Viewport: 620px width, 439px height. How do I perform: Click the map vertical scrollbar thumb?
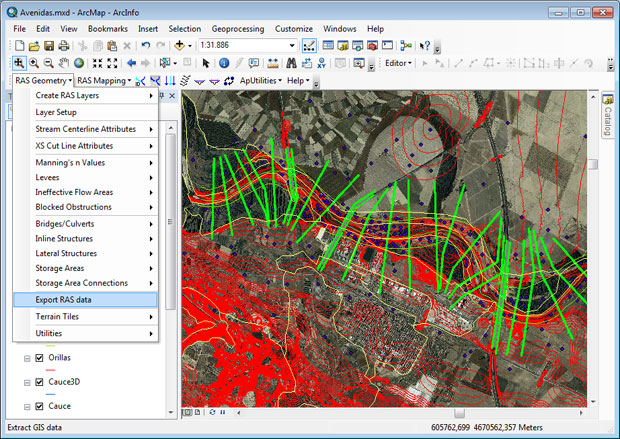(x=593, y=164)
